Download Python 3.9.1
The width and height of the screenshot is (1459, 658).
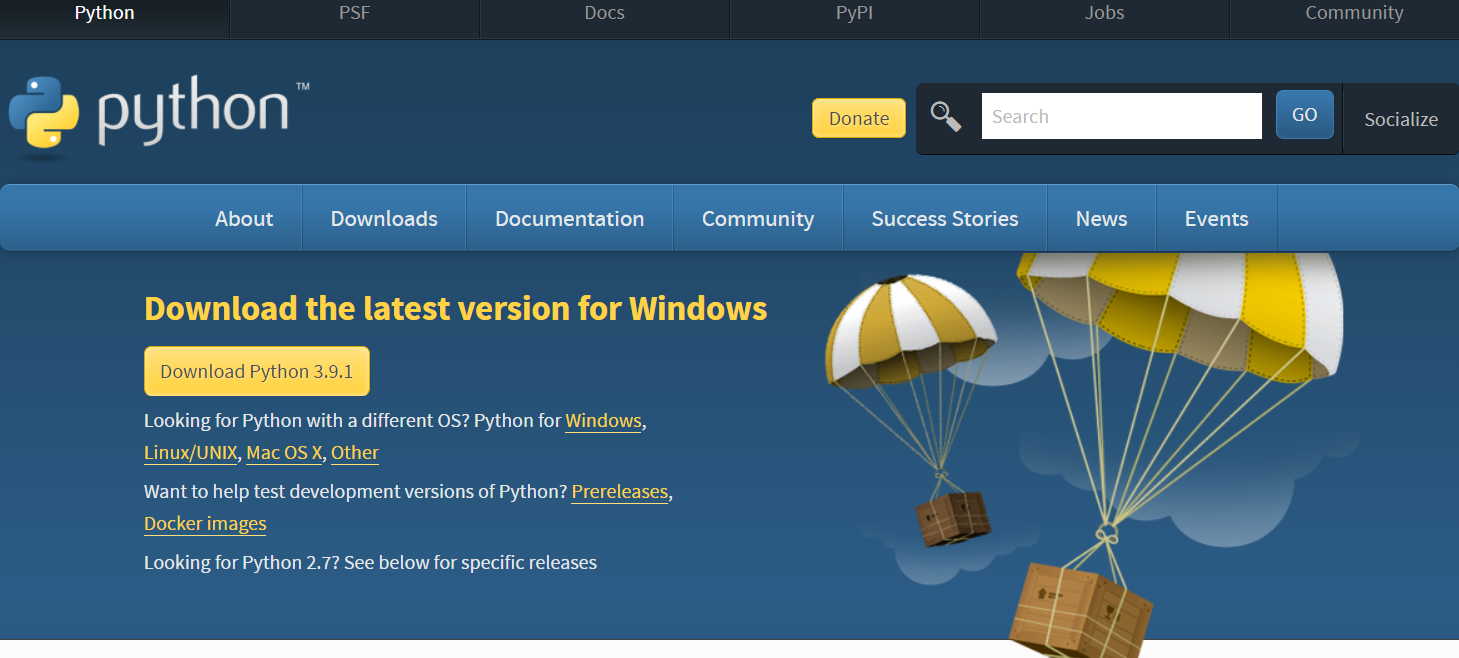pyautogui.click(x=256, y=370)
